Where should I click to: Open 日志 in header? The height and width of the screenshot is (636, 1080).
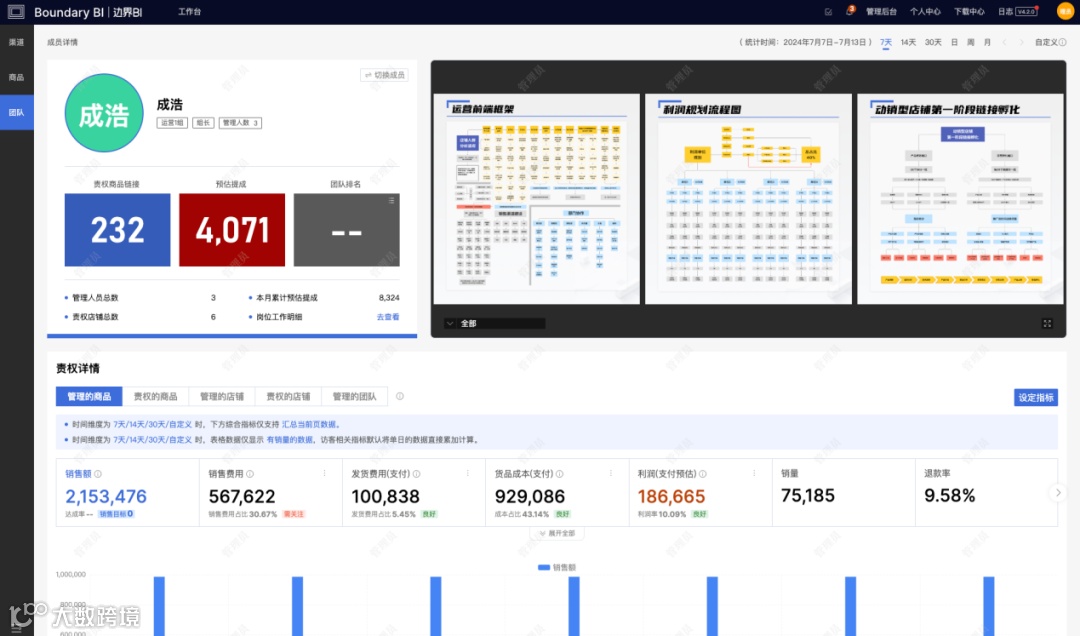(x=1006, y=12)
